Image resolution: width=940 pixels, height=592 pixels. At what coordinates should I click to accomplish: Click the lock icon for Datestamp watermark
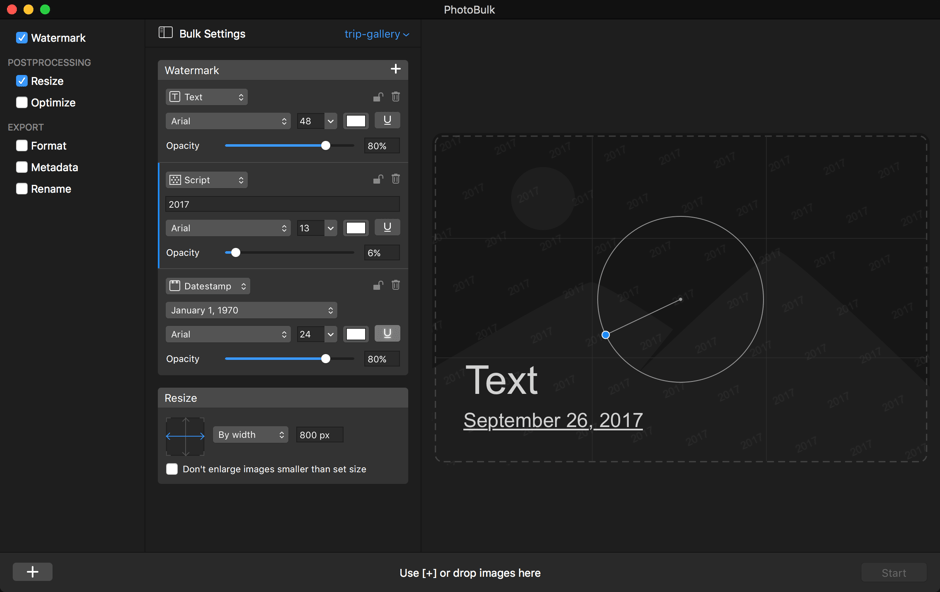tap(378, 285)
